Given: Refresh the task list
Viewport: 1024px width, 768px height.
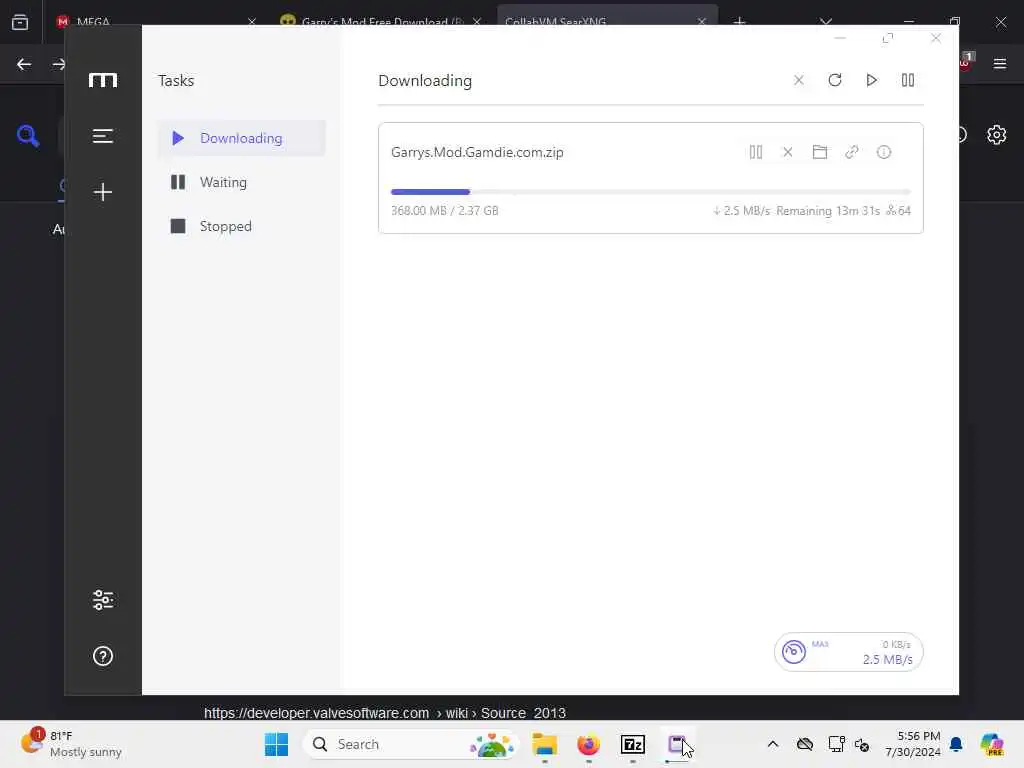Looking at the screenshot, I should coord(835,80).
